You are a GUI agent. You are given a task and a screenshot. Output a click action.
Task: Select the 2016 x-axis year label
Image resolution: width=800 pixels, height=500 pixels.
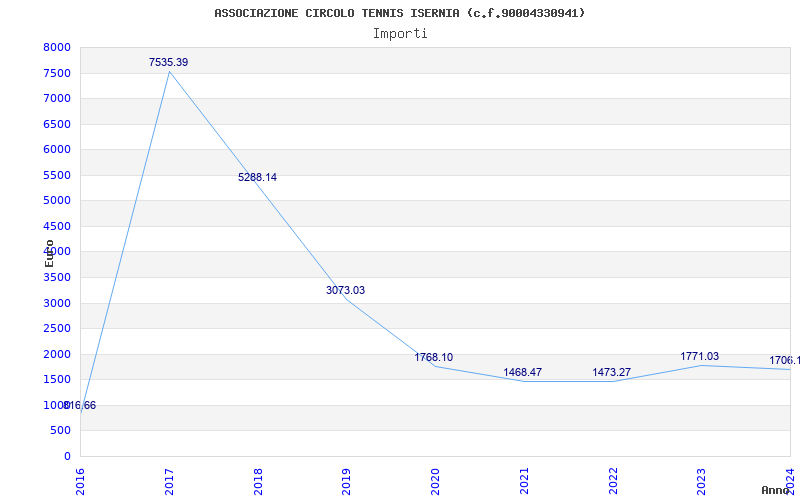[80, 482]
